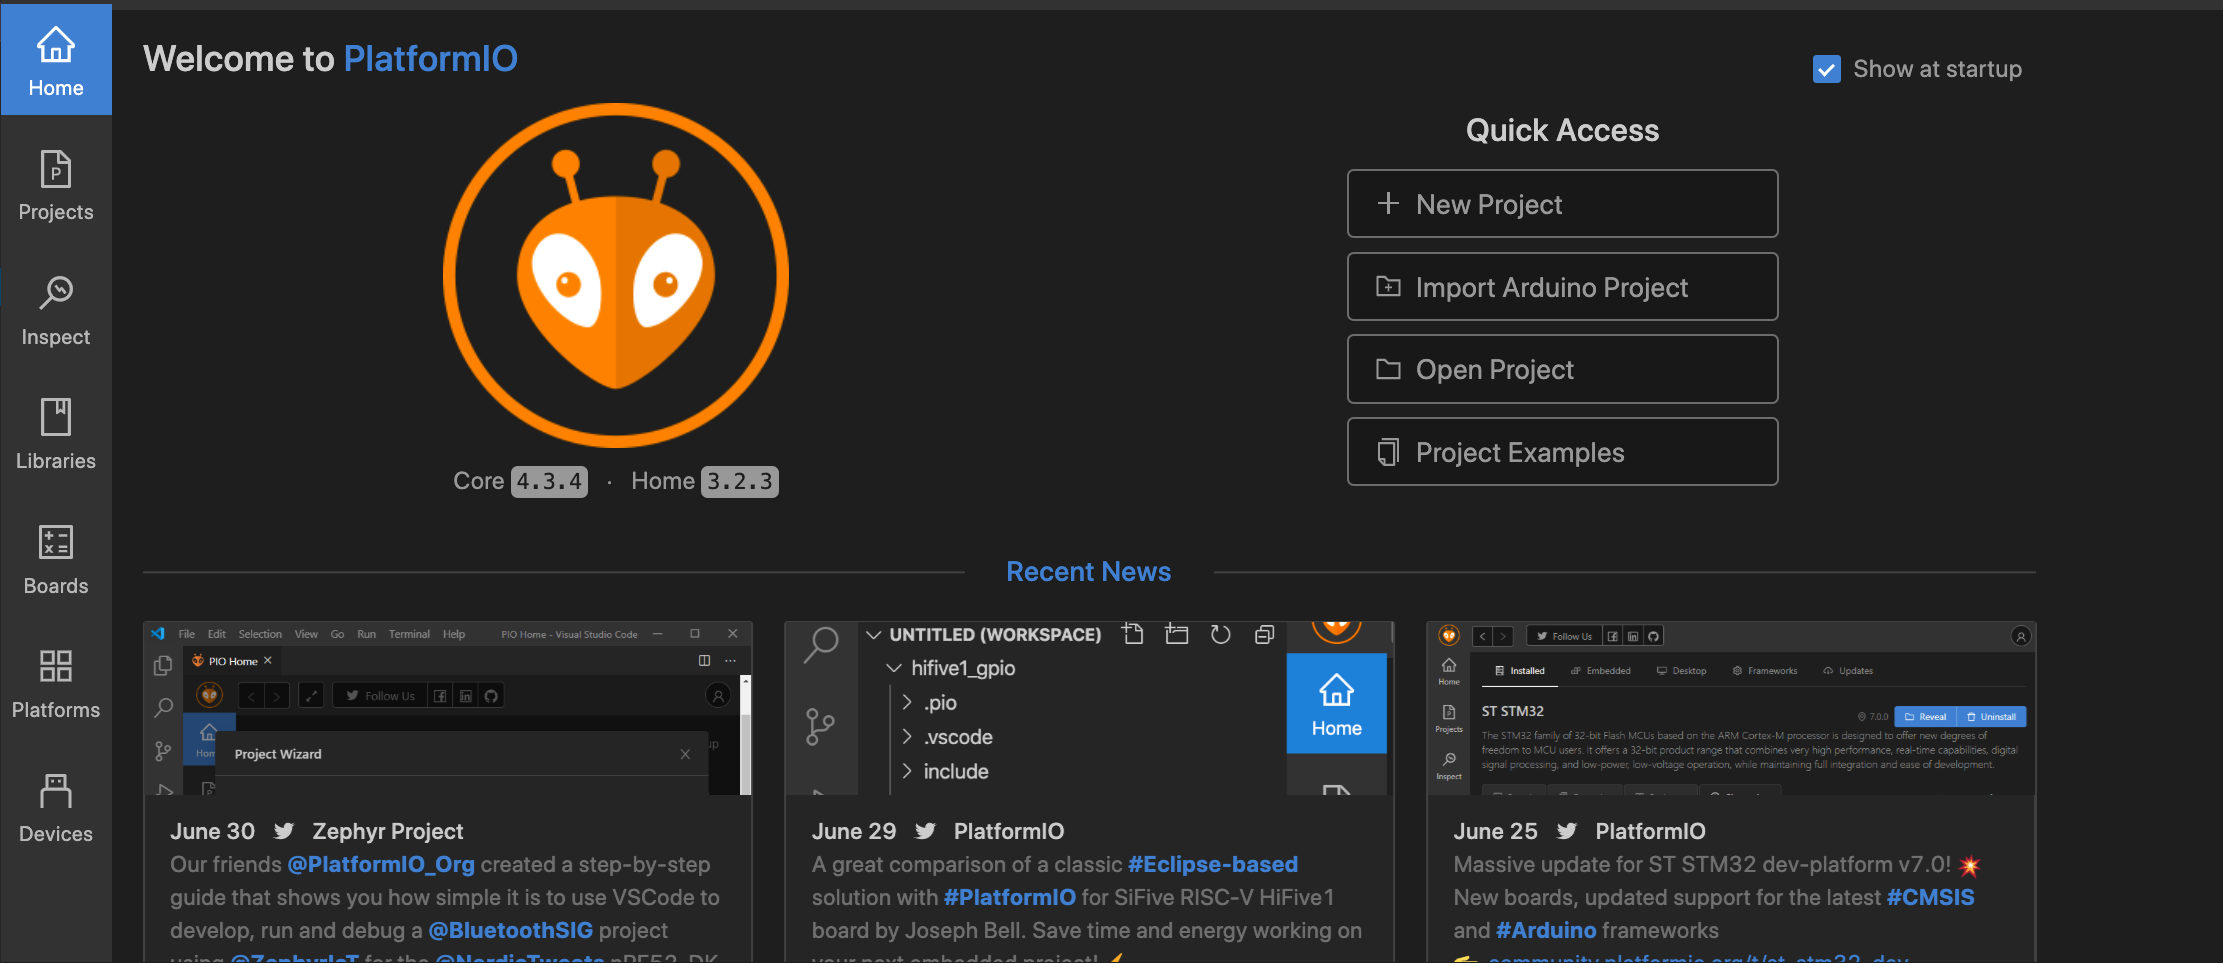Open the Zephyr Project news thumbnail
Screen dimensions: 2223x963
click(448, 709)
